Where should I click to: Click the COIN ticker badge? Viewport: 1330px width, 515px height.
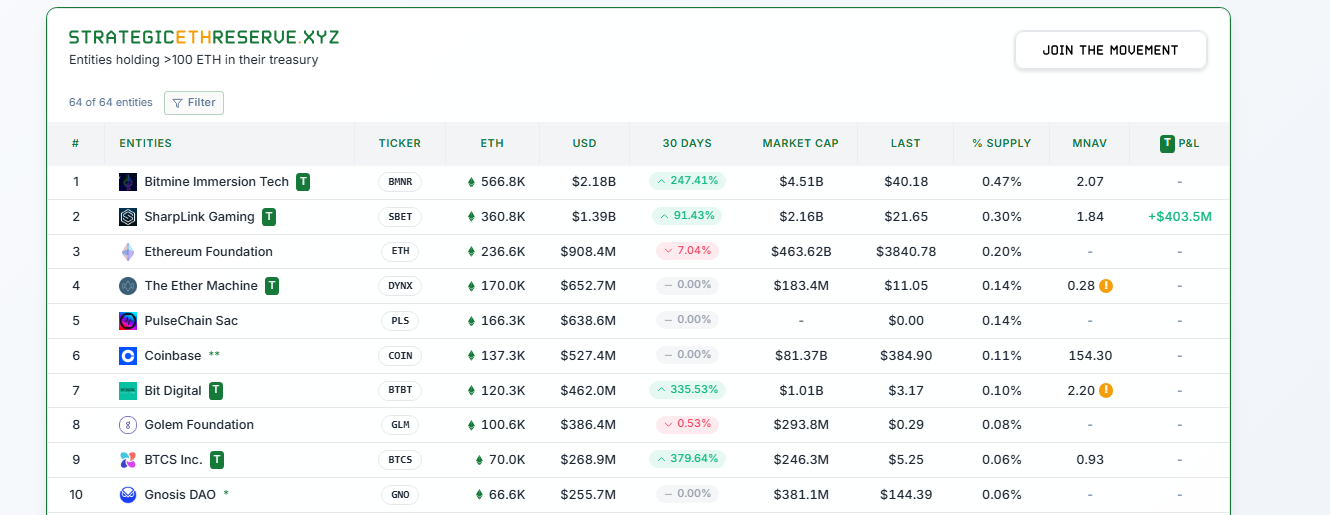400,356
